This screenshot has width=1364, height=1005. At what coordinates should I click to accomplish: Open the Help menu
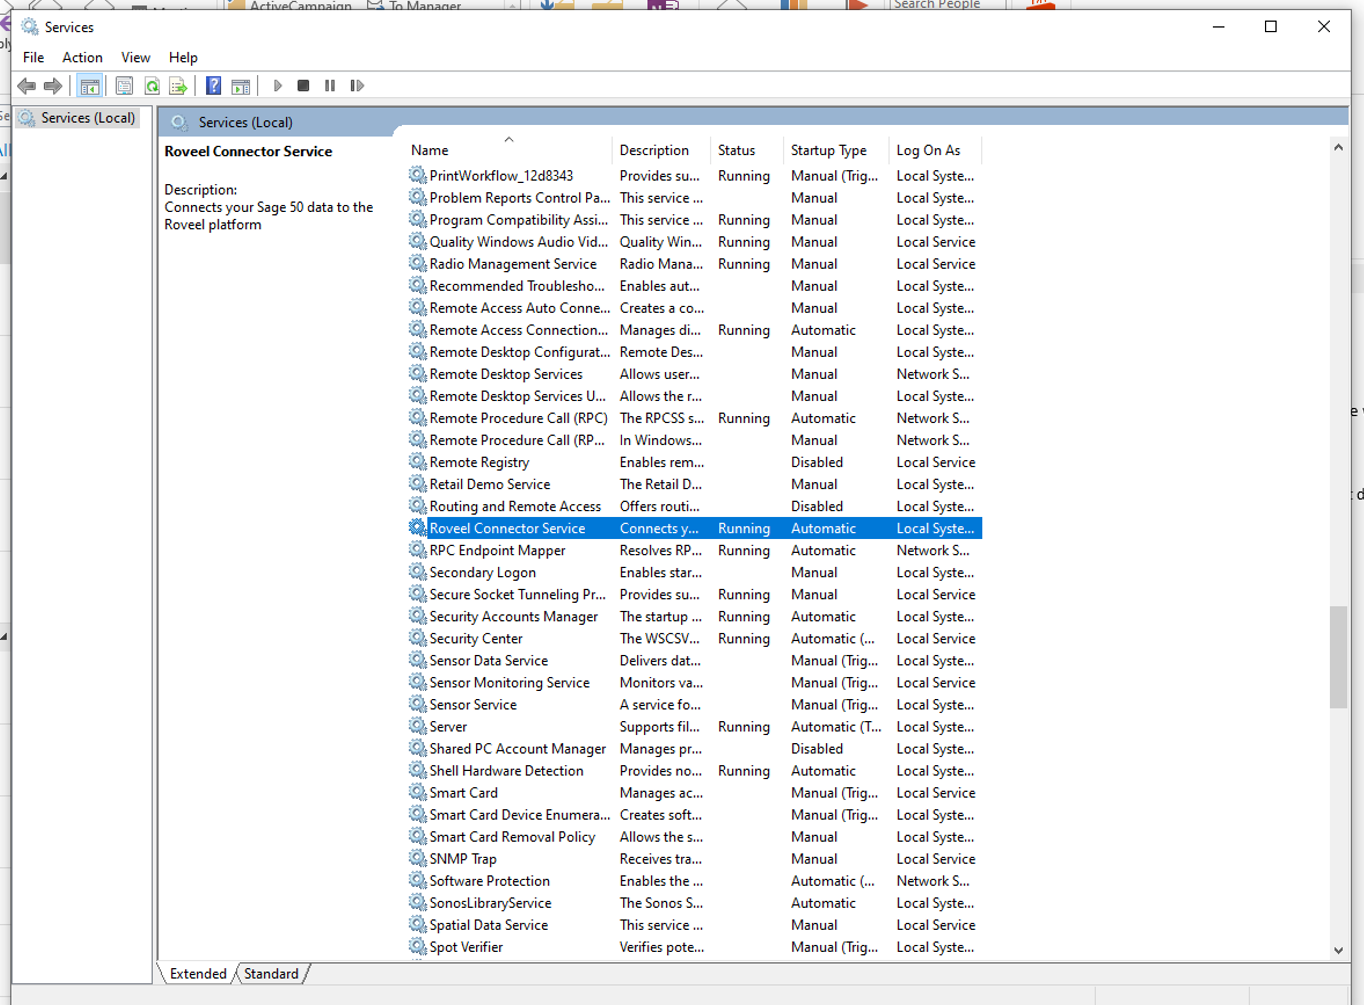pyautogui.click(x=183, y=57)
